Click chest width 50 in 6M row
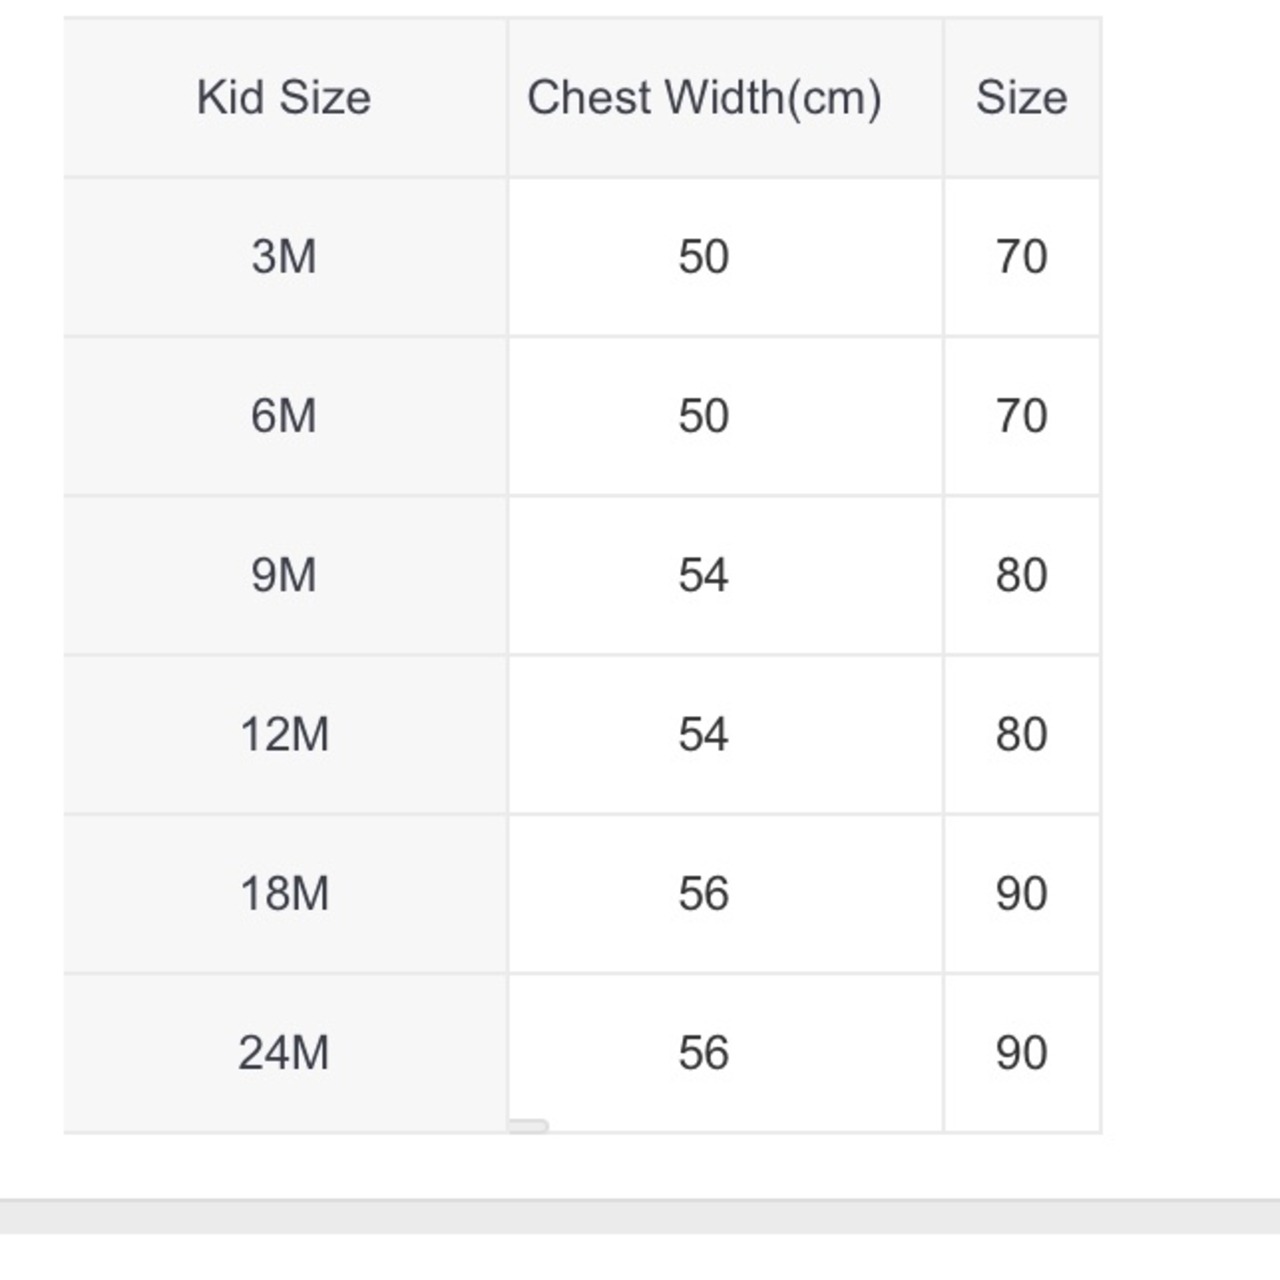This screenshot has width=1280, height=1280. tap(704, 416)
